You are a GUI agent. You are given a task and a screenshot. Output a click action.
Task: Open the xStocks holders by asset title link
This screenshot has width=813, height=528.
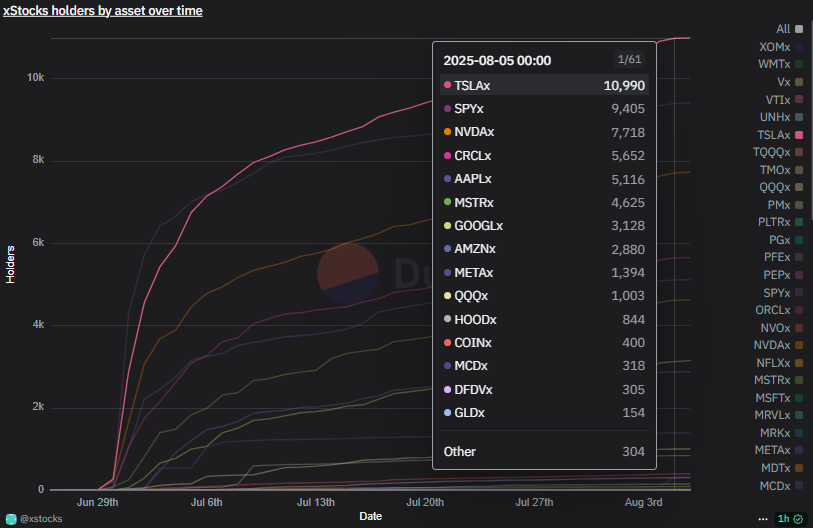coord(103,11)
